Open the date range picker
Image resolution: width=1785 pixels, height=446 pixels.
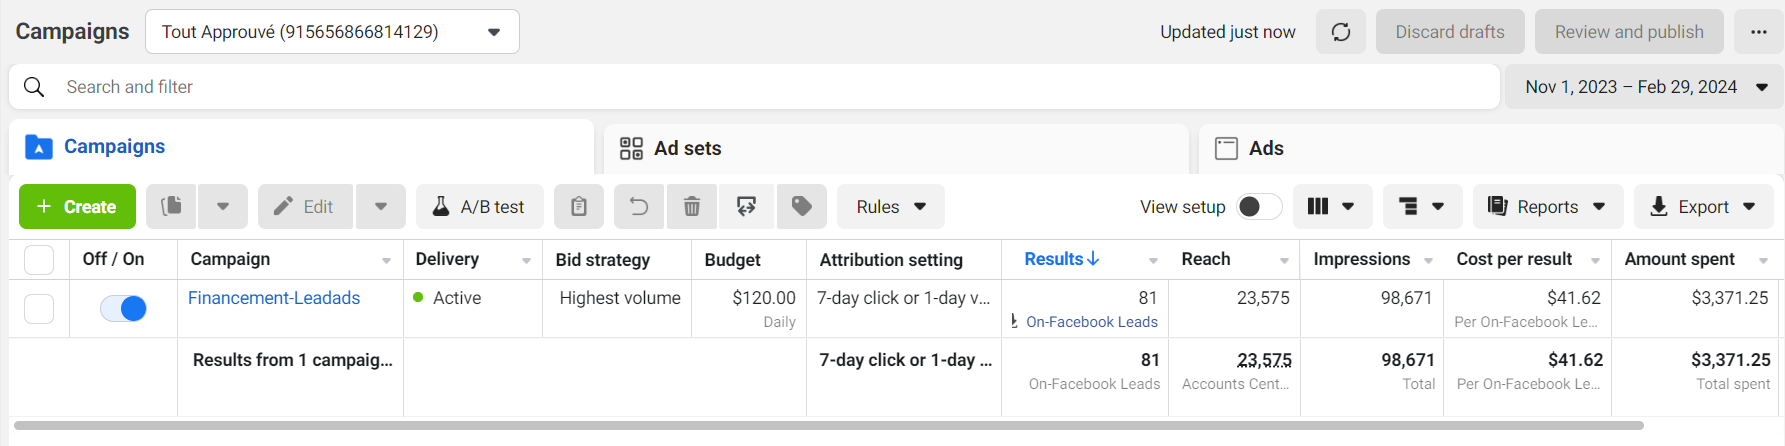tap(1643, 87)
